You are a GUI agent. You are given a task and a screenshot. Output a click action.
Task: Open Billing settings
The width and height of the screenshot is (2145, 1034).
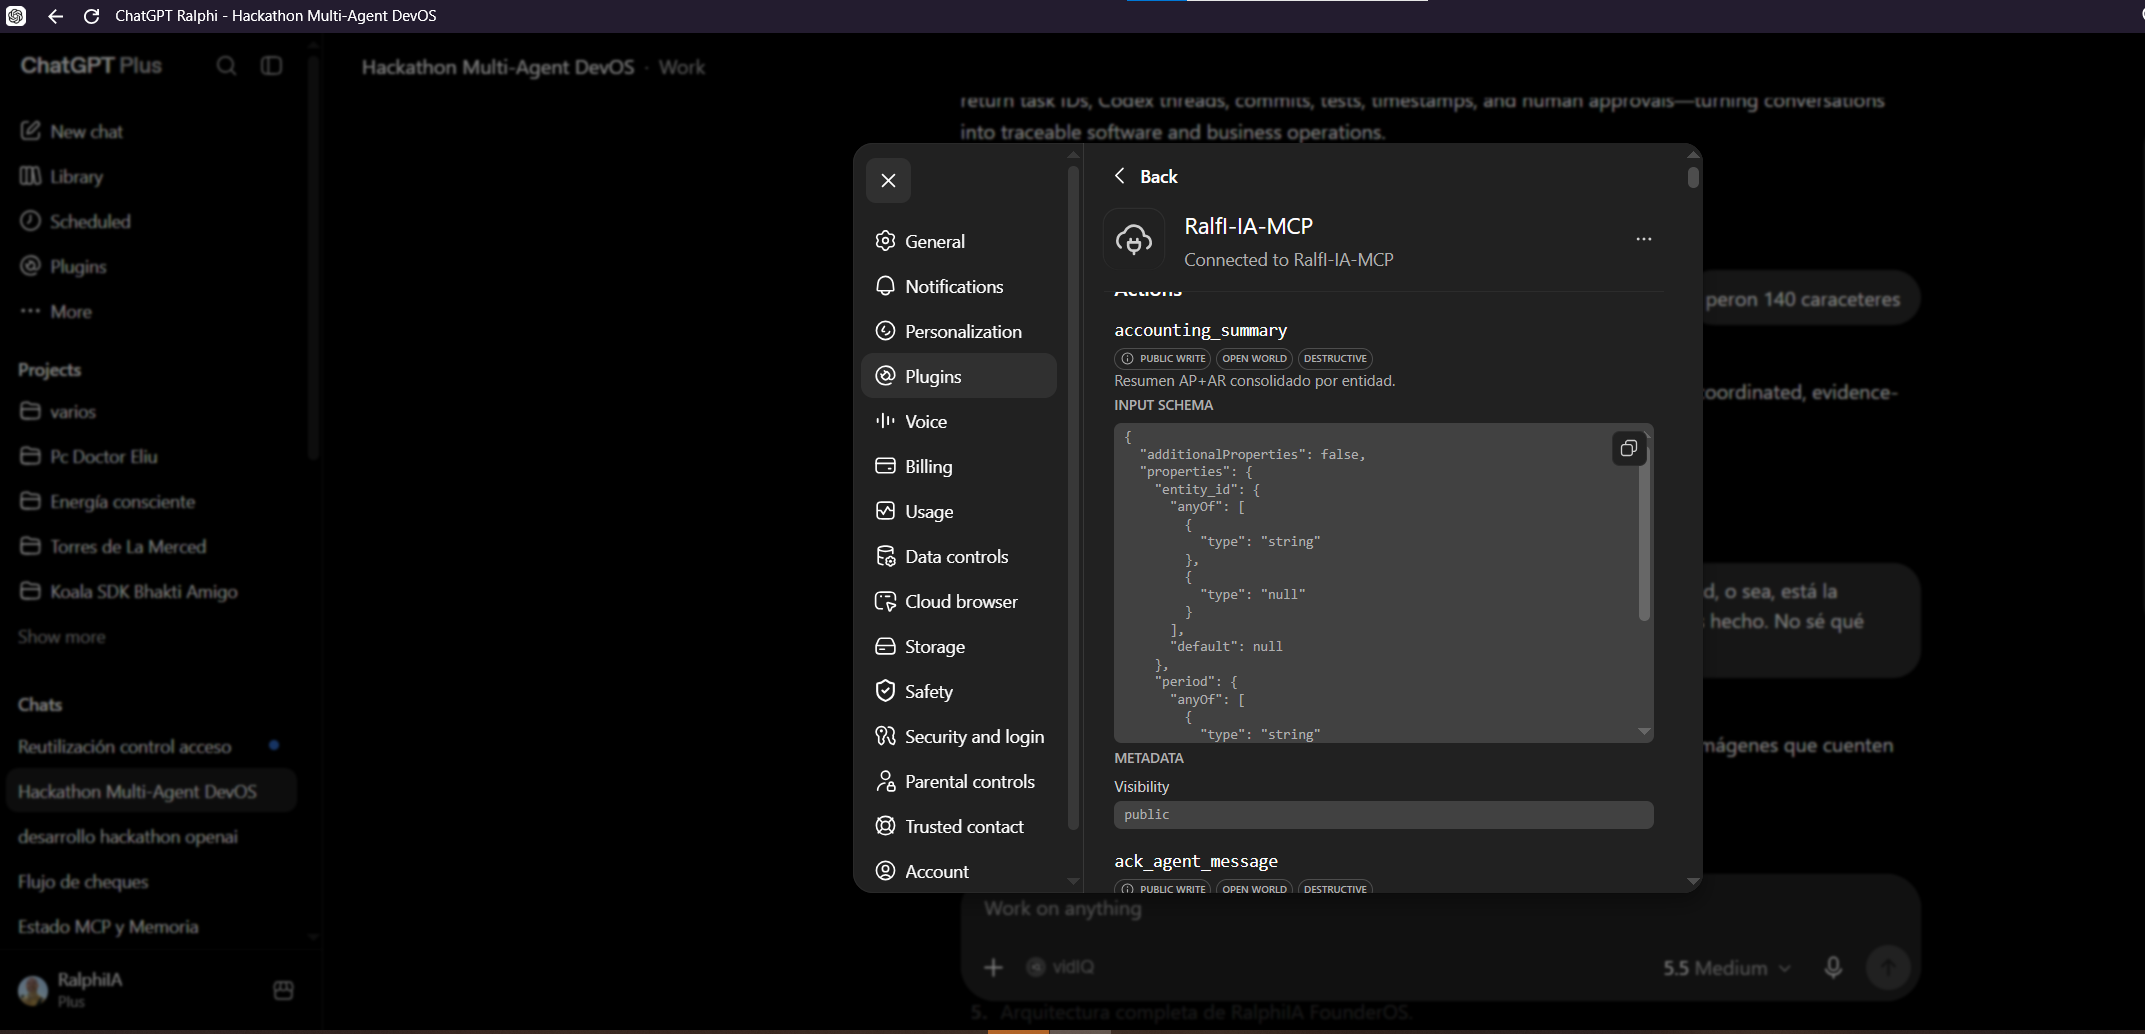coord(958,466)
